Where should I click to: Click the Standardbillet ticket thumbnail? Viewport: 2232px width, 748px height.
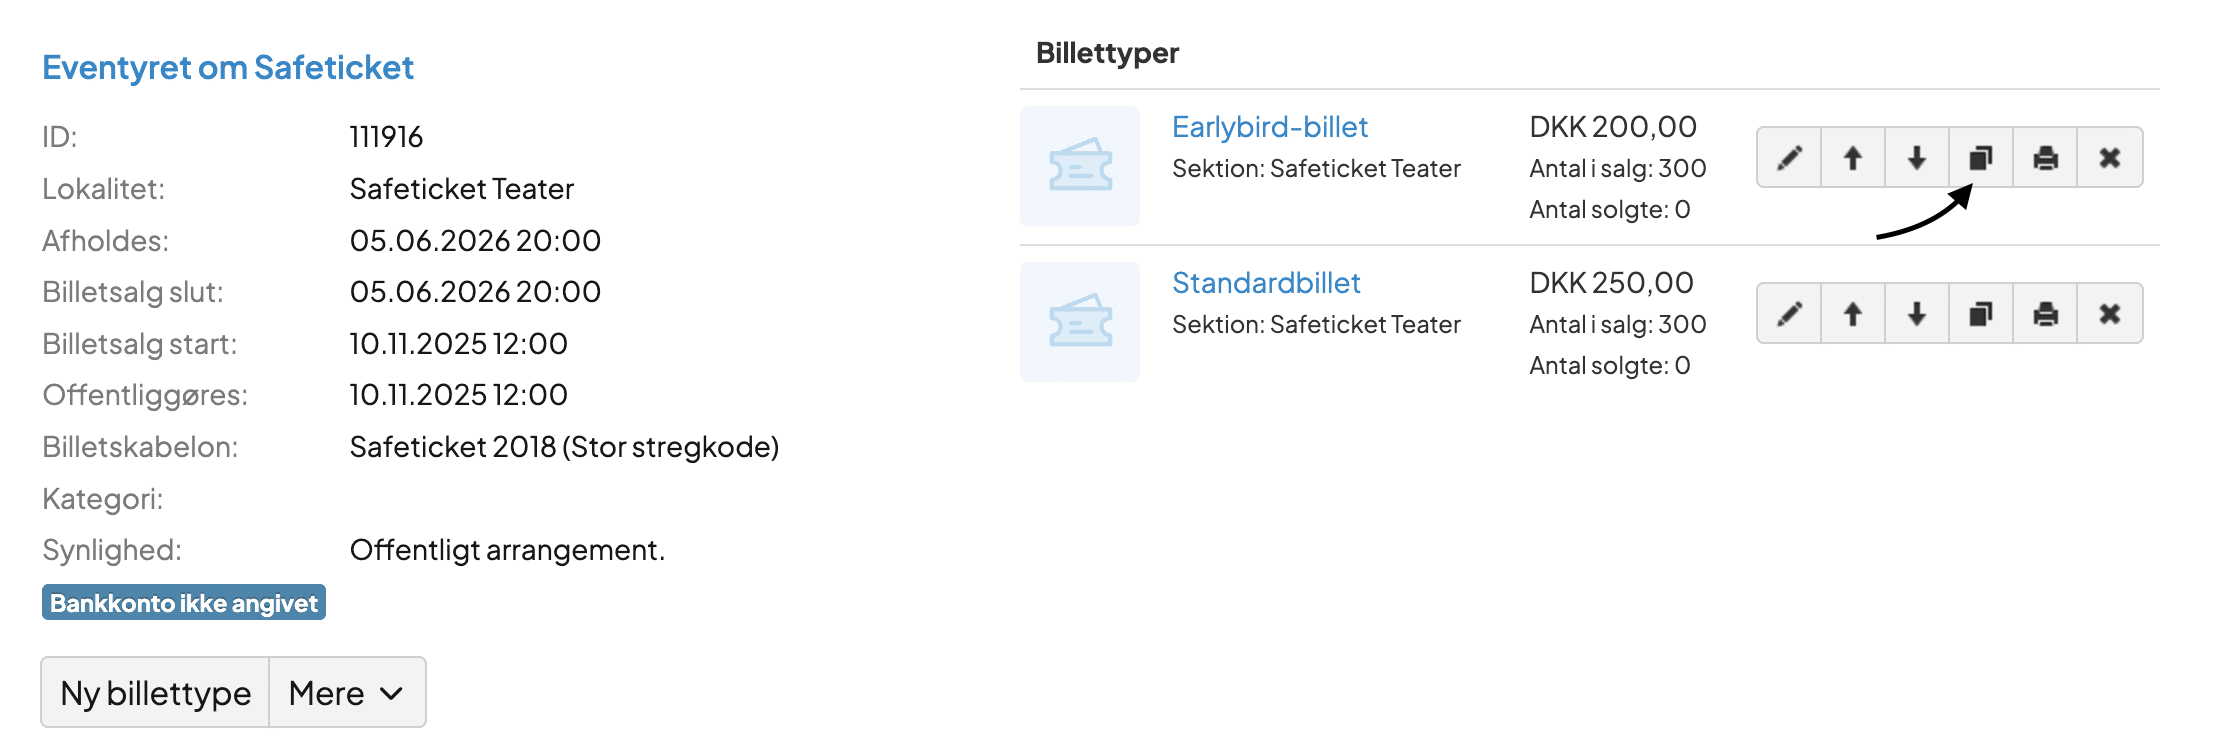click(1080, 322)
